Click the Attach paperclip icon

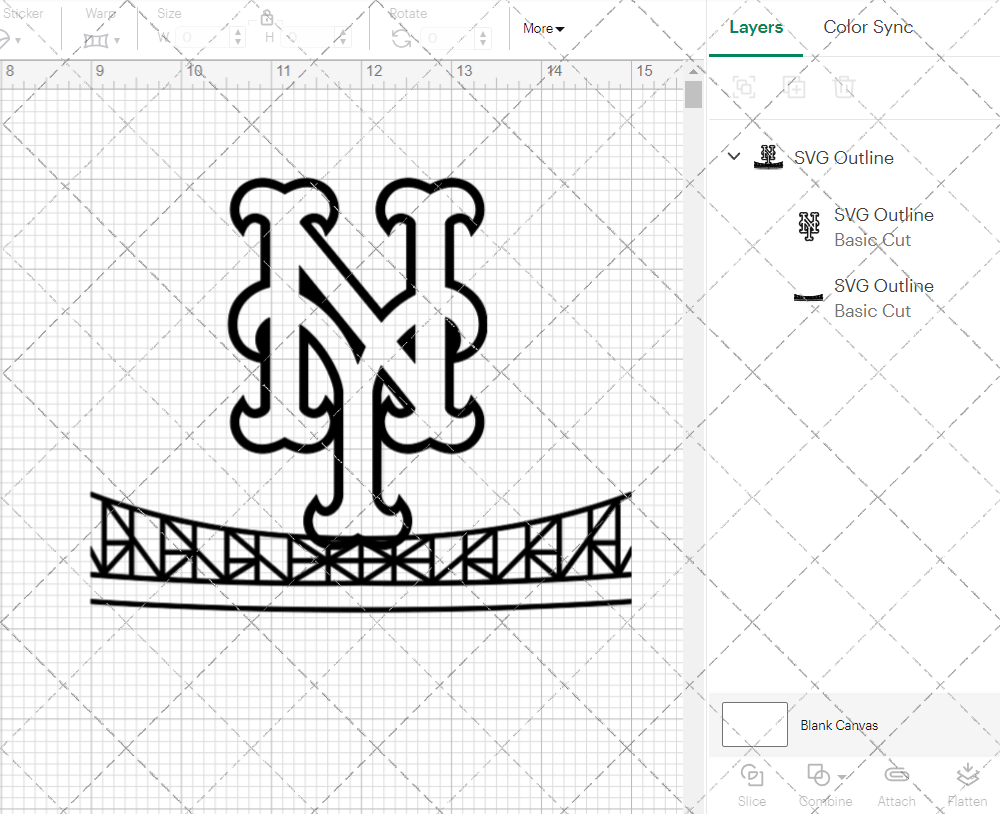pyautogui.click(x=896, y=776)
